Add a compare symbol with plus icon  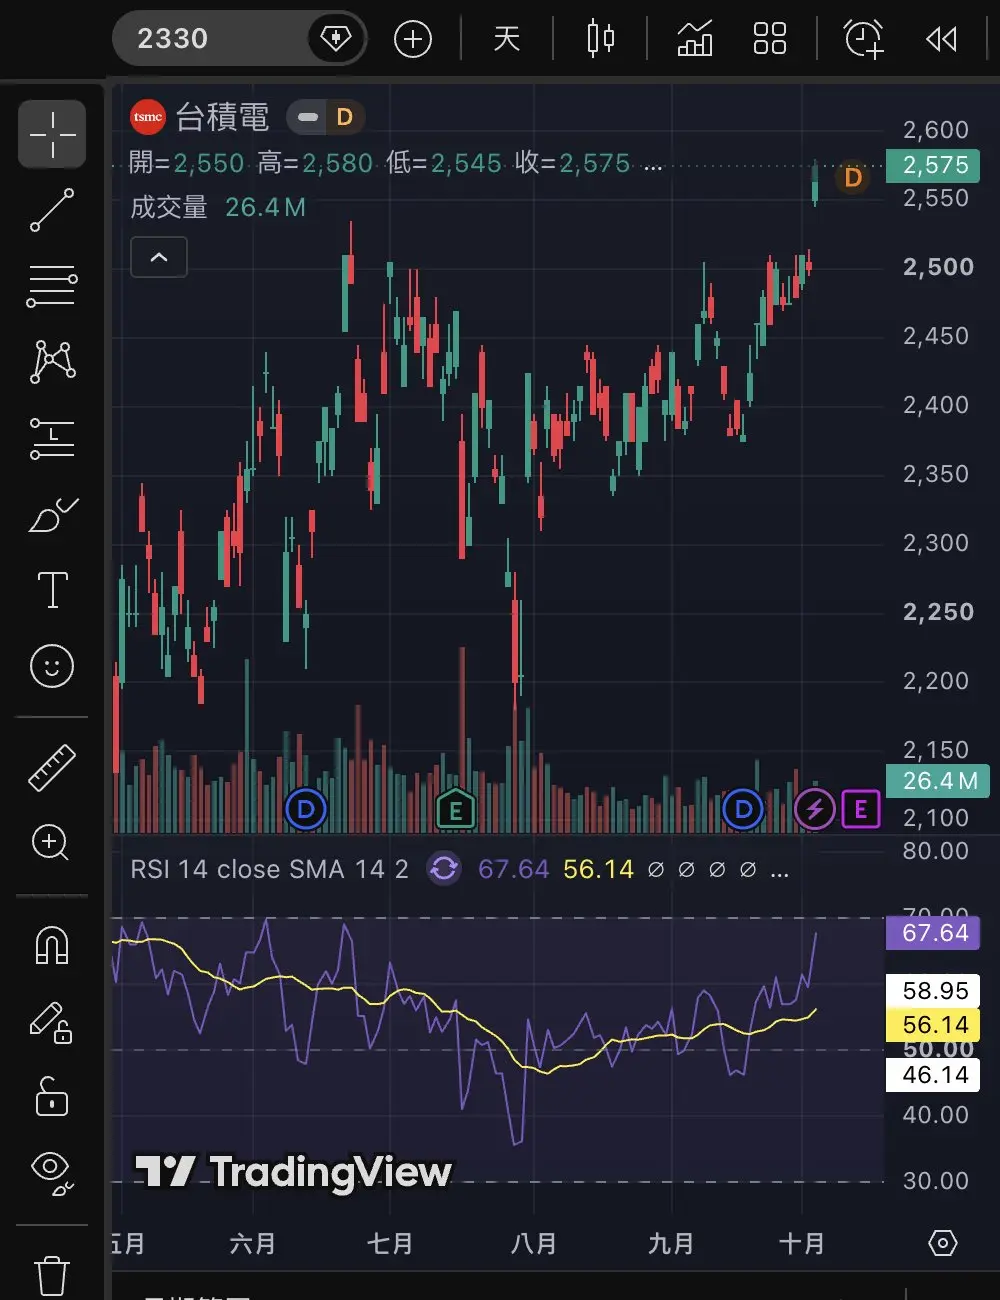tap(413, 39)
